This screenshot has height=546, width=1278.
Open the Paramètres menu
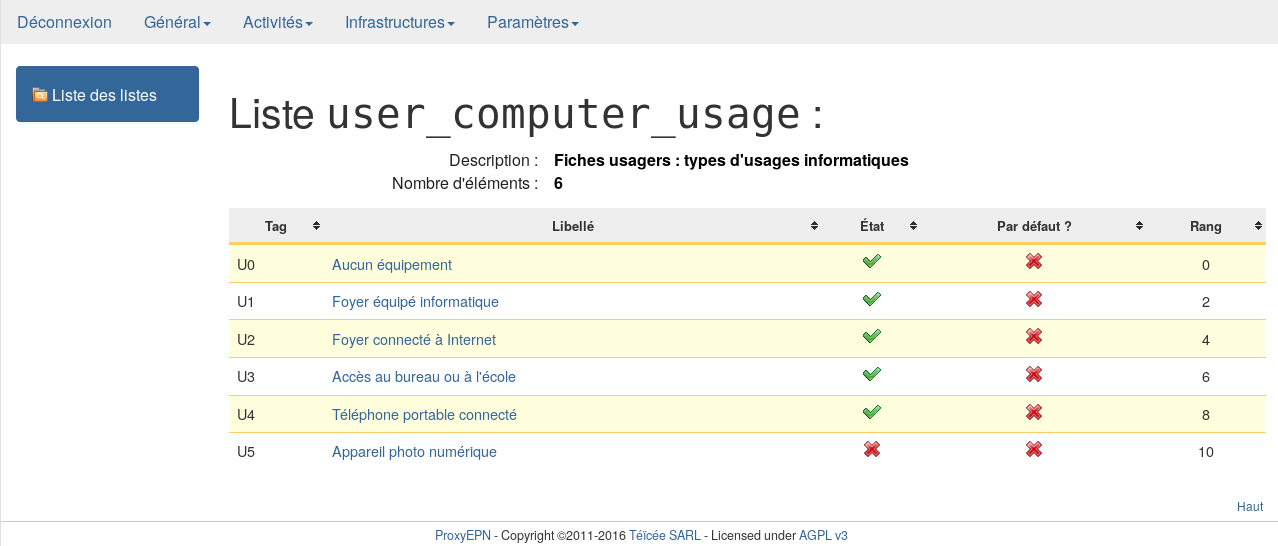point(532,22)
